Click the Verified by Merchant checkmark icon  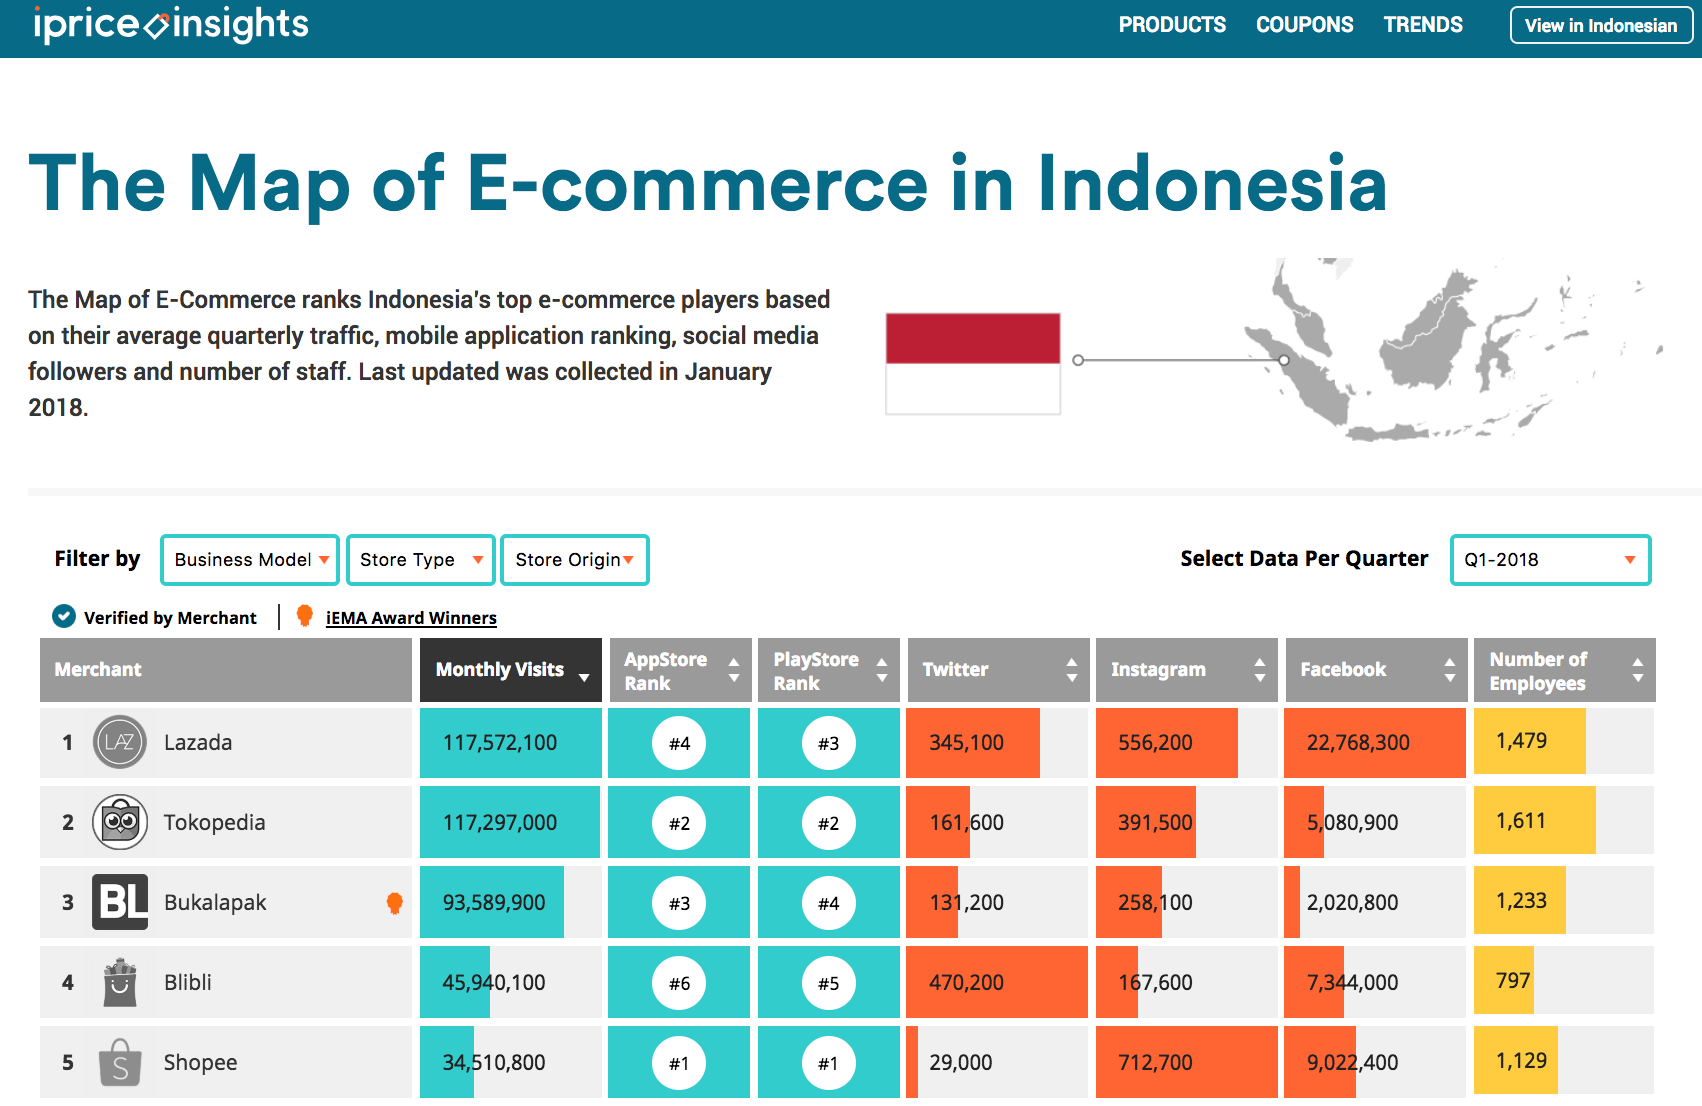pos(64,616)
